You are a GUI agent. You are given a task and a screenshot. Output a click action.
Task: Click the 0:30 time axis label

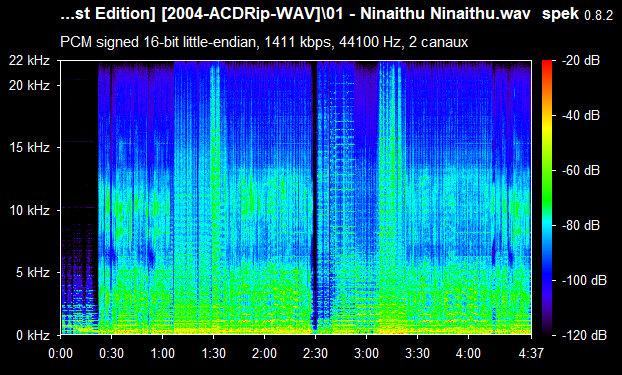click(111, 353)
